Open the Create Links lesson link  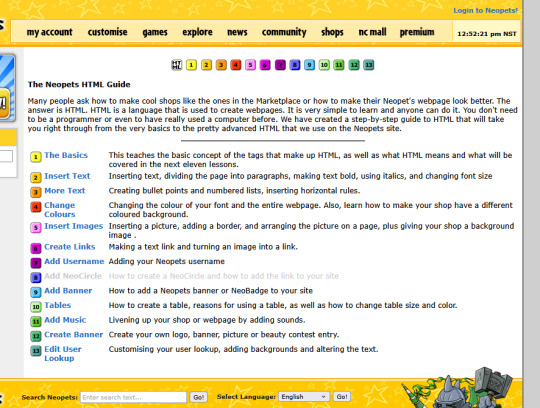(70, 247)
